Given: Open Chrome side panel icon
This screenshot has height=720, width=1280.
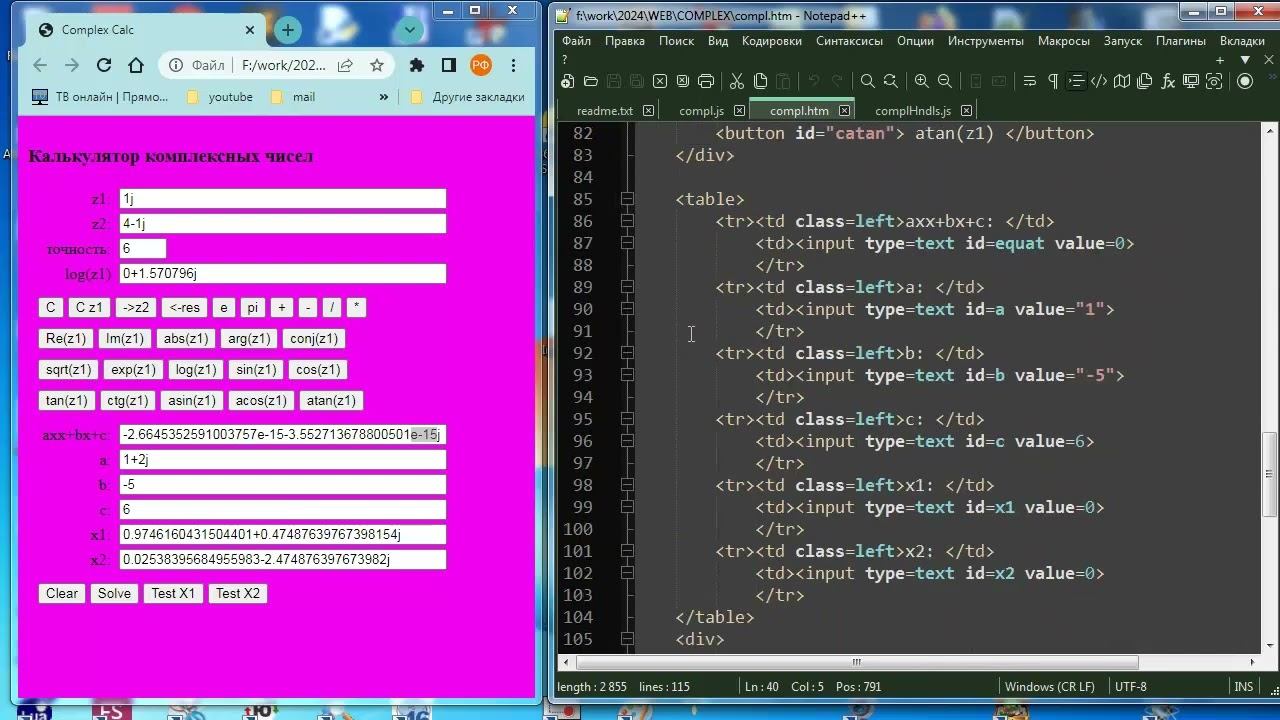Looking at the screenshot, I should click(449, 65).
